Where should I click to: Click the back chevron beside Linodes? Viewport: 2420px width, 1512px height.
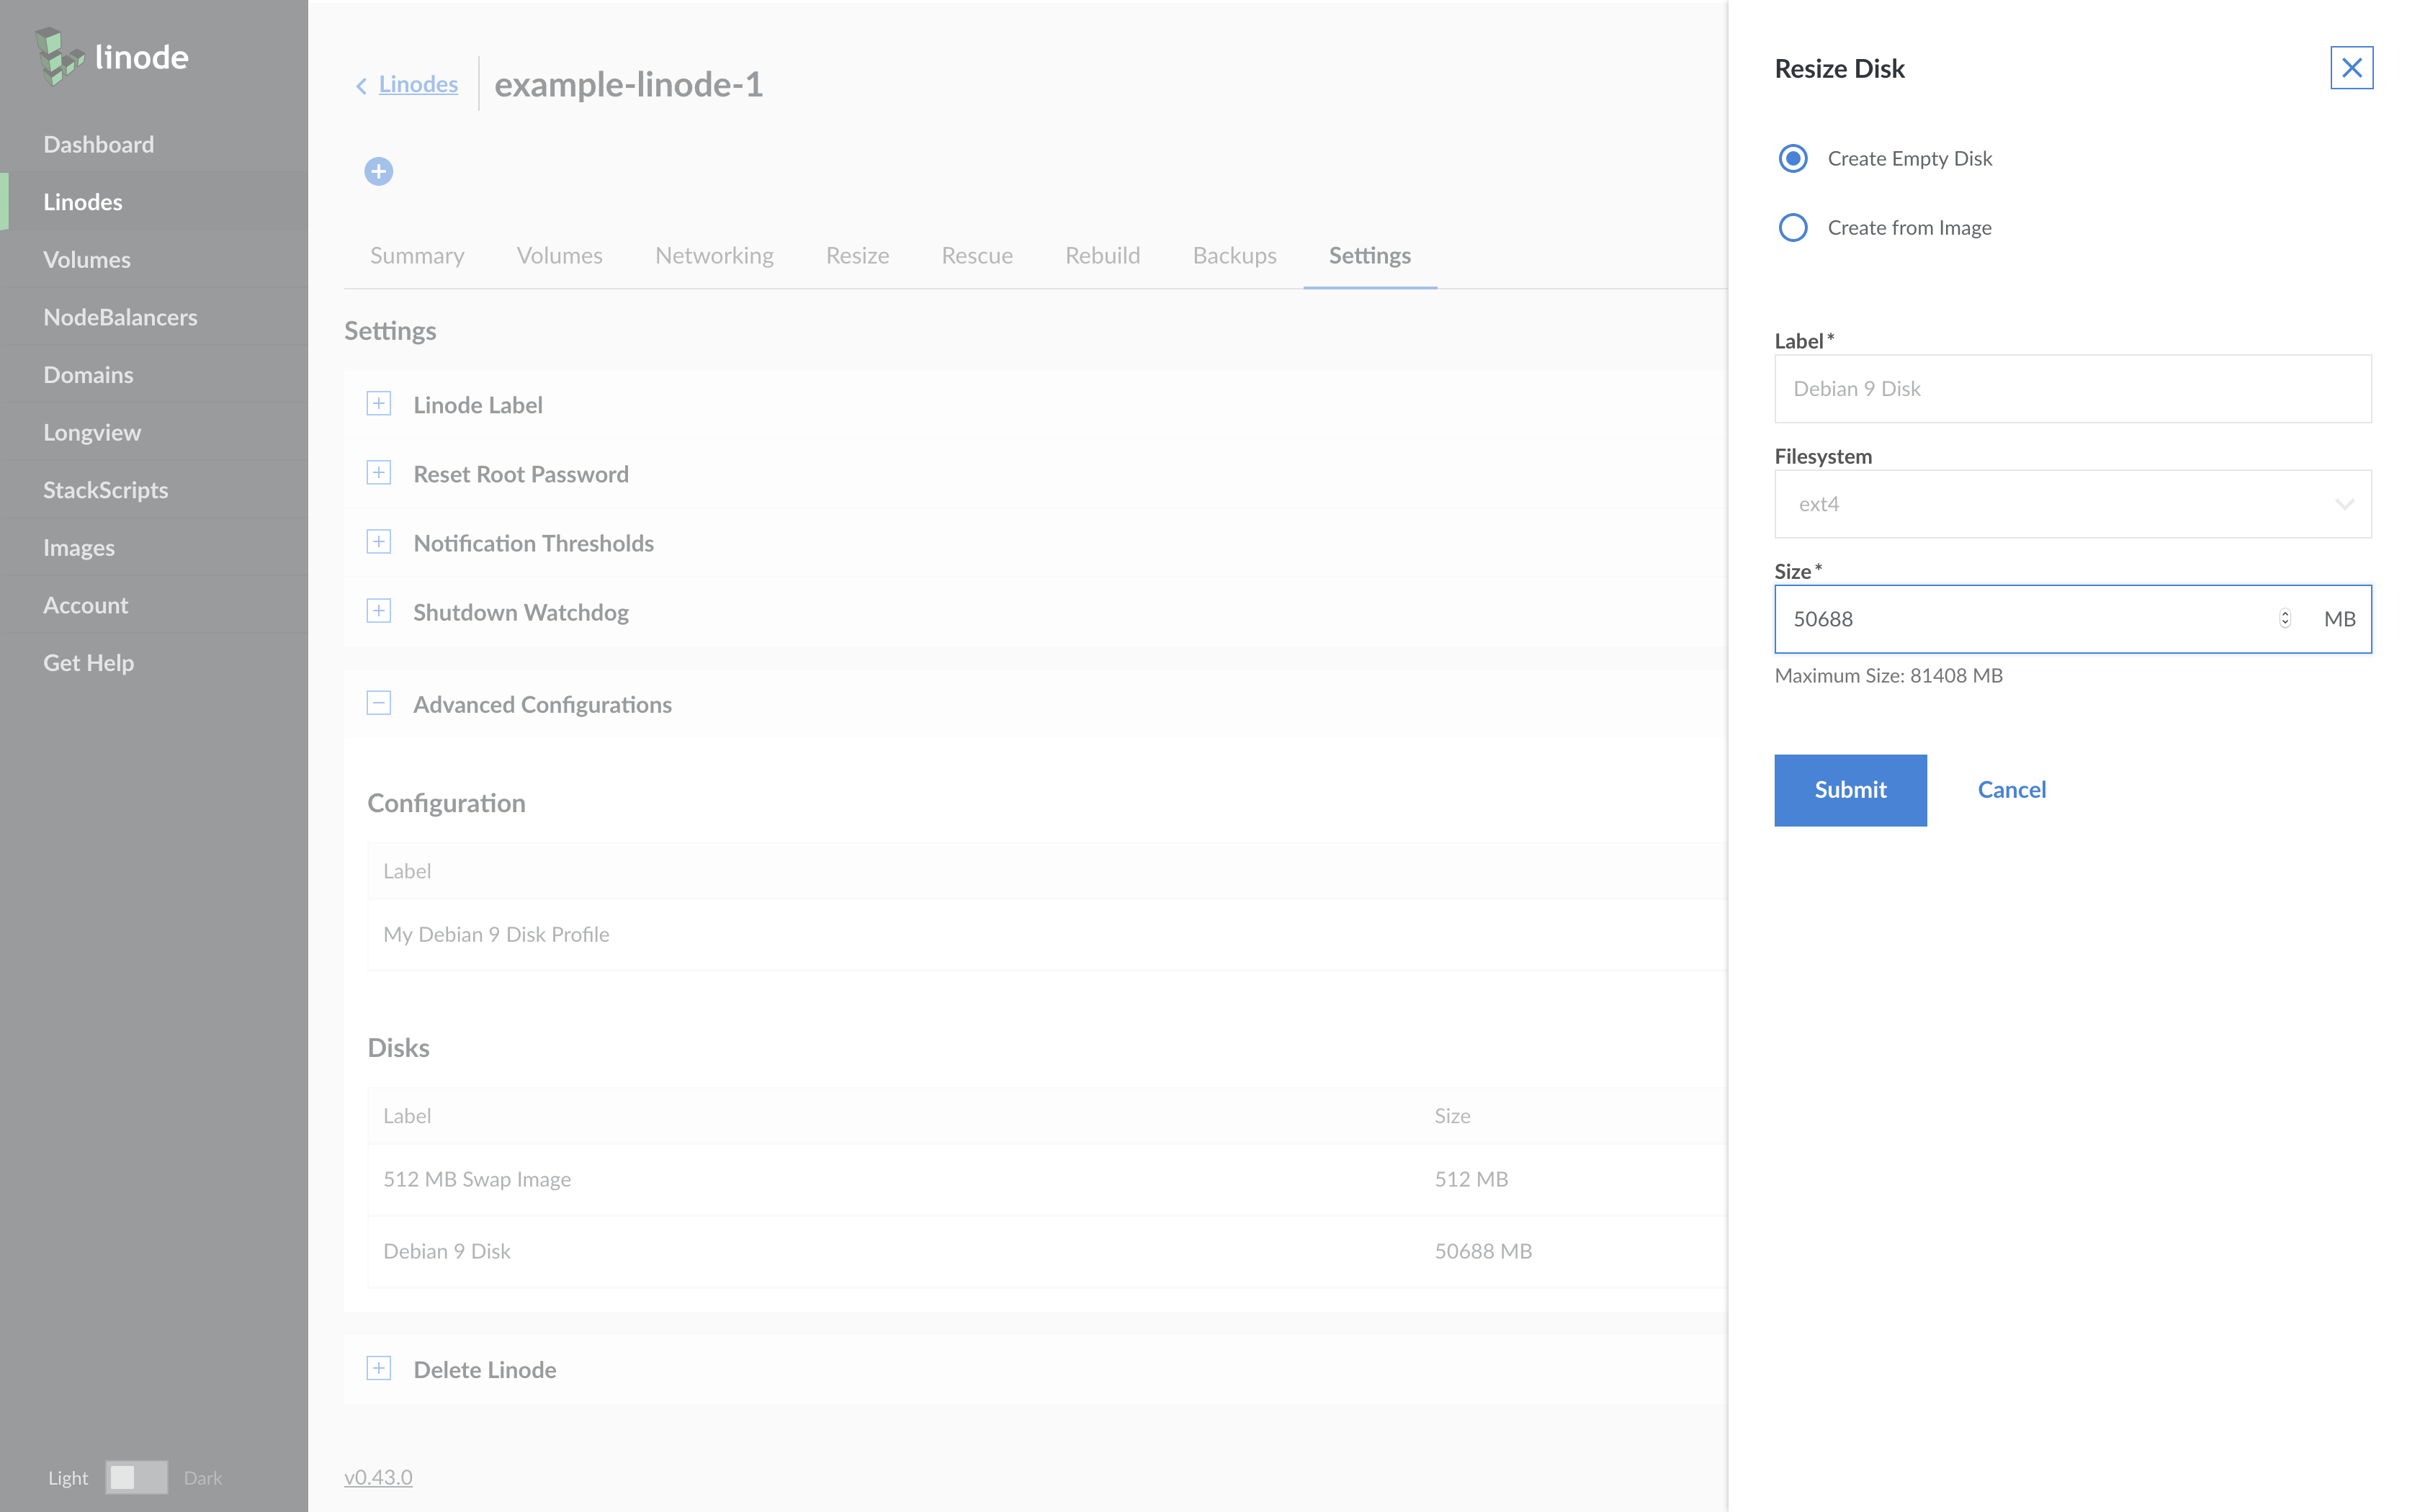[361, 86]
